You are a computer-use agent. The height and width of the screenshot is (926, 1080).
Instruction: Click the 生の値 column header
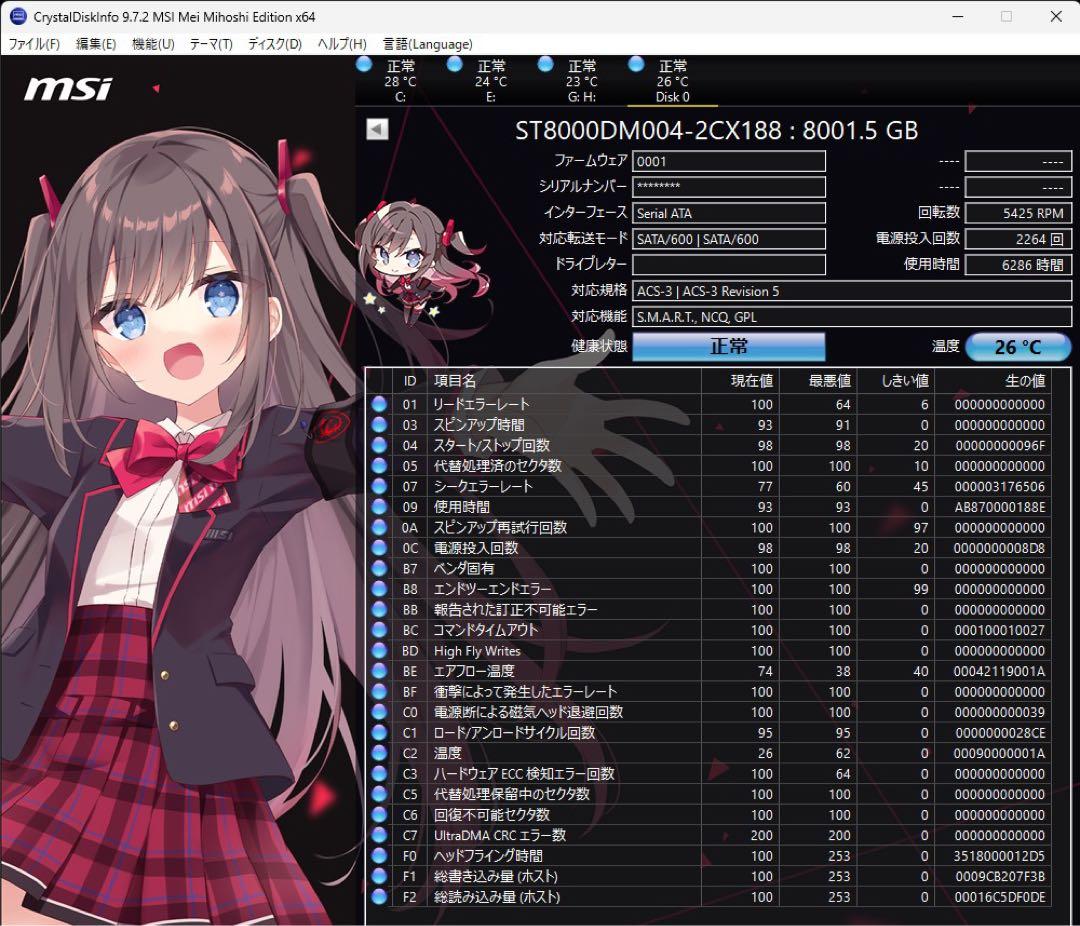pyautogui.click(x=1023, y=380)
